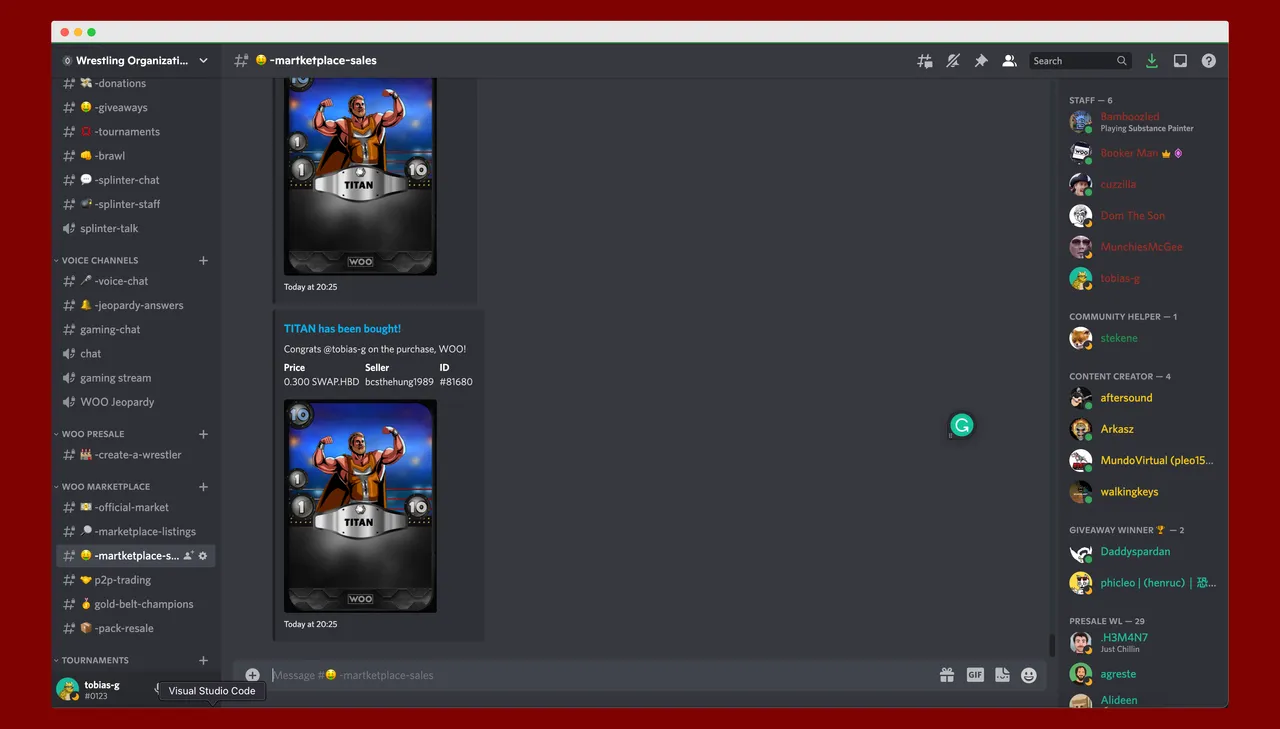1280x729 pixels.
Task: Open the -tournaments channel
Action: (135, 131)
